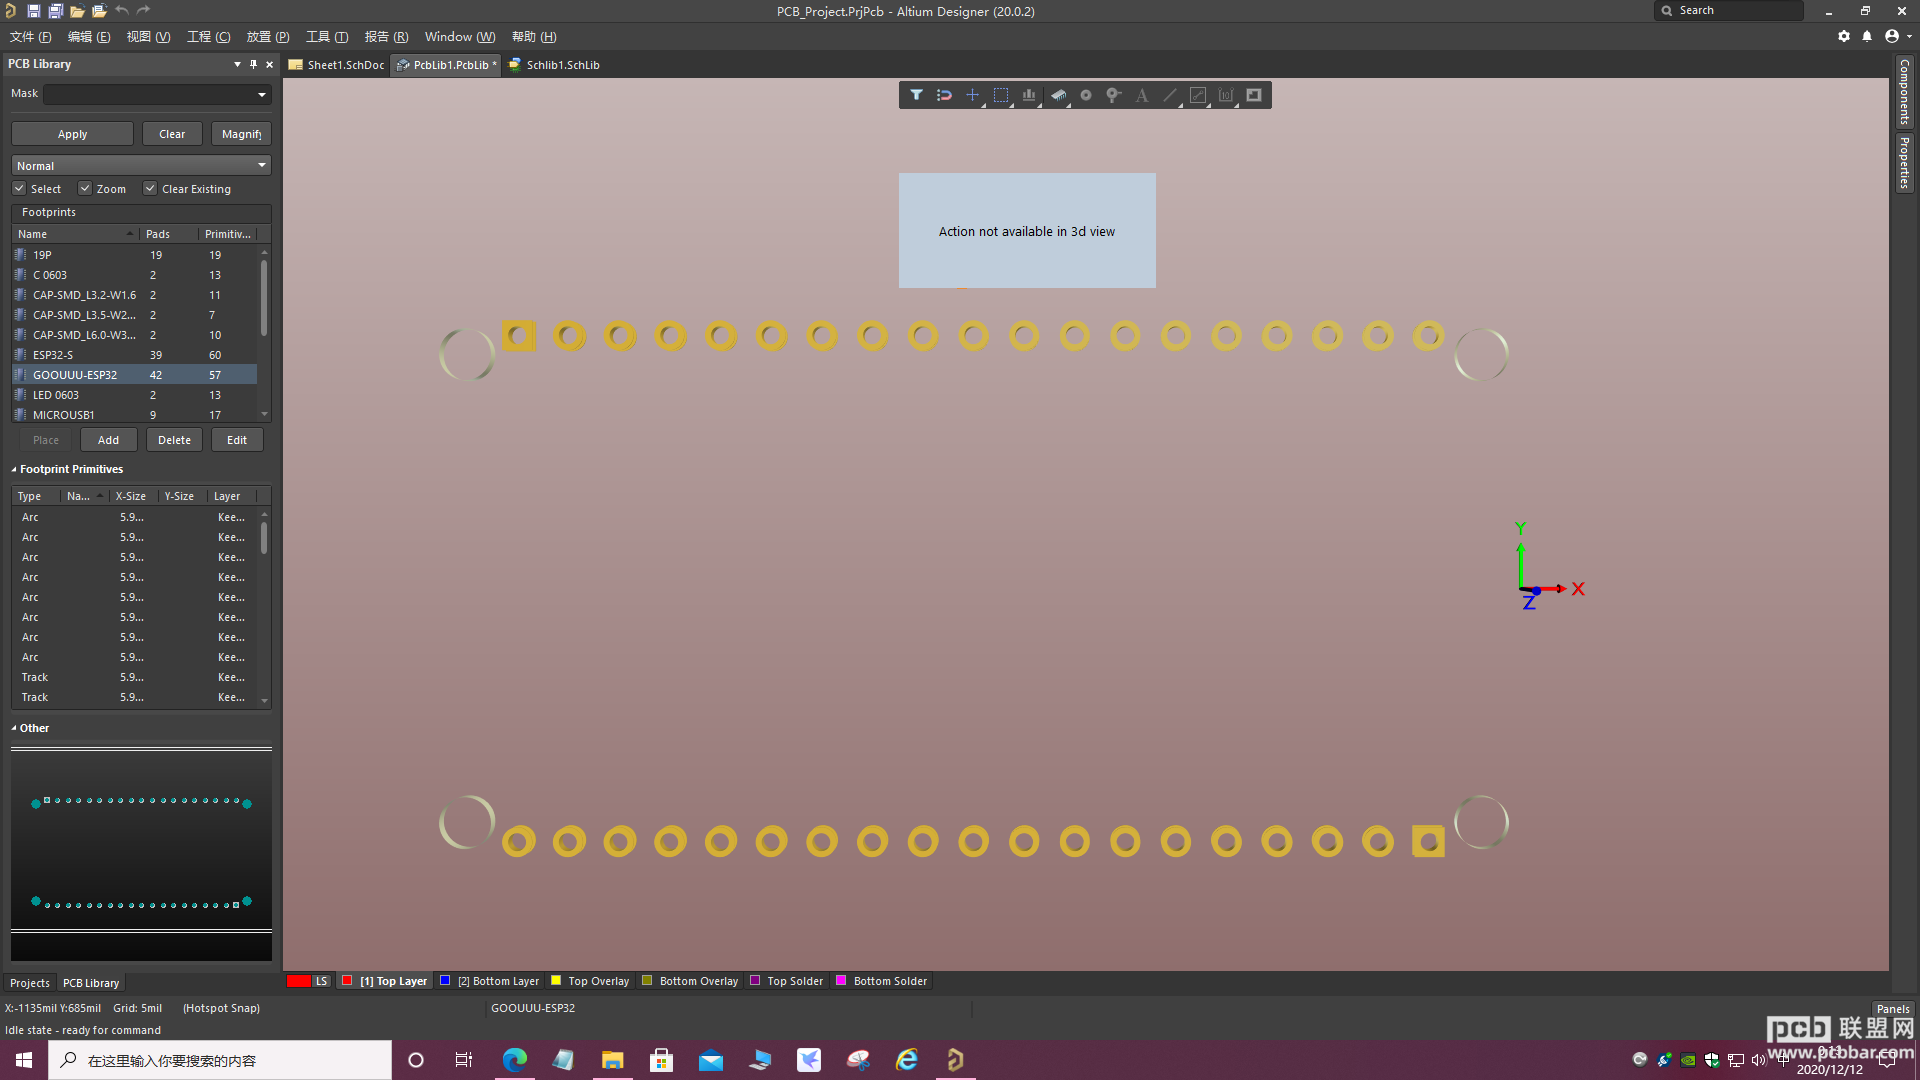Click the LS layer set red swatch
This screenshot has height=1080, width=1920.
coord(299,981)
